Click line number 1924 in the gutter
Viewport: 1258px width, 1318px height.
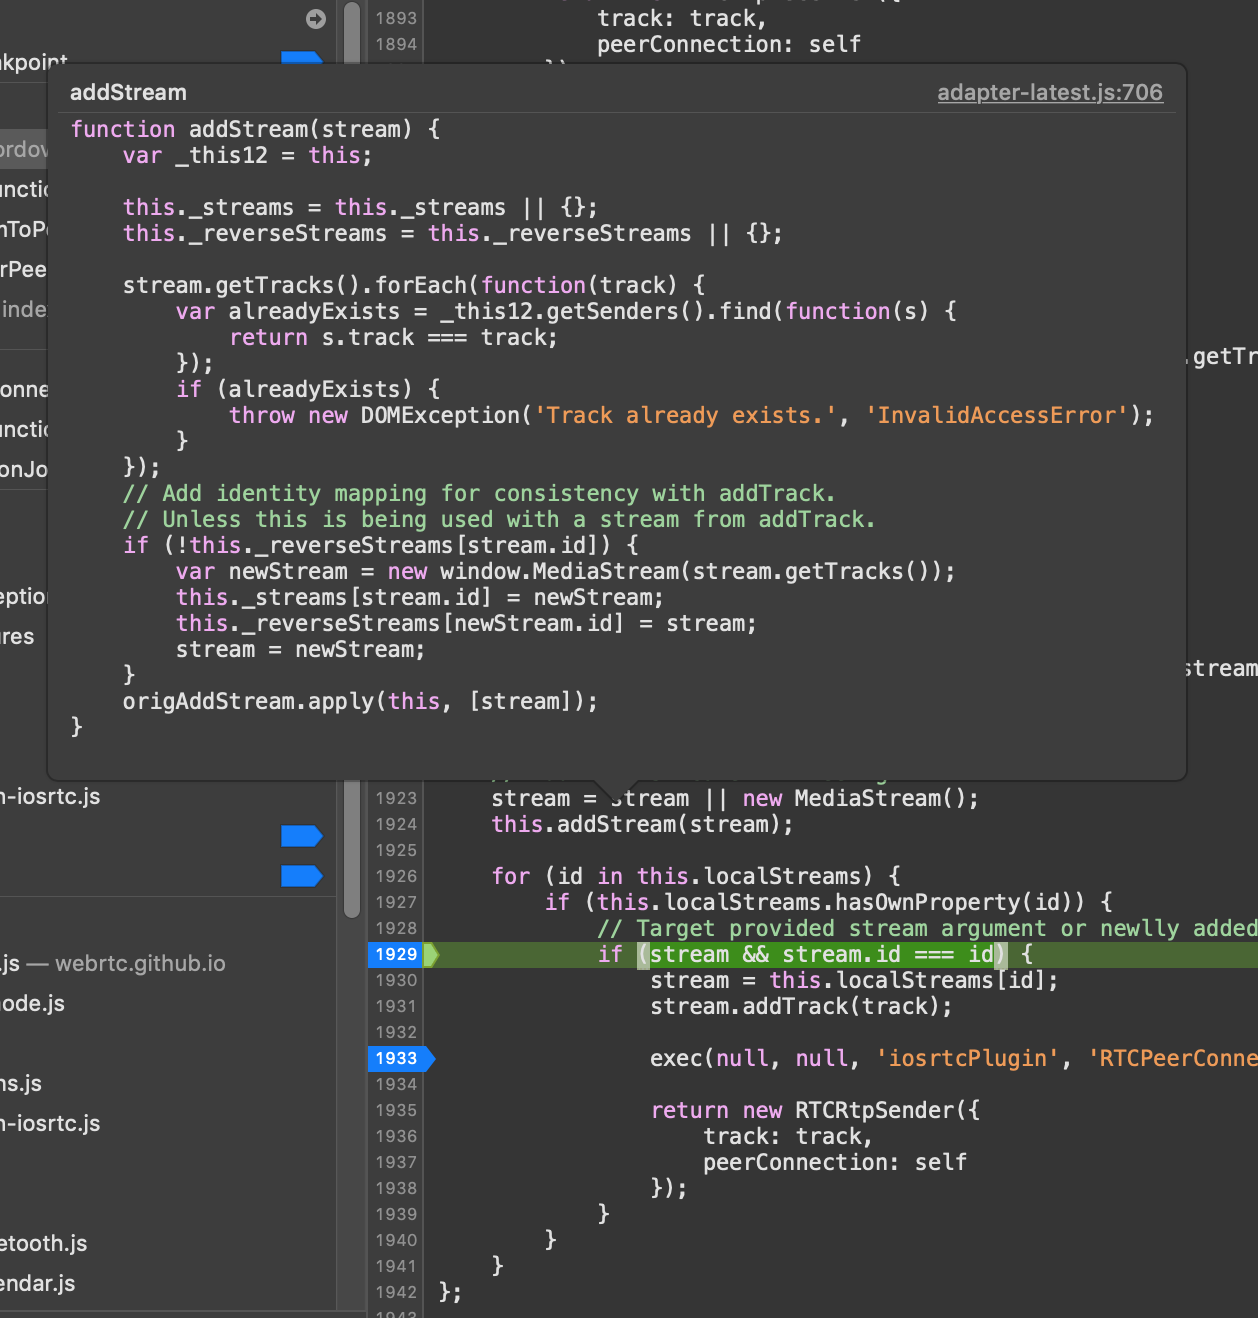[x=396, y=824]
